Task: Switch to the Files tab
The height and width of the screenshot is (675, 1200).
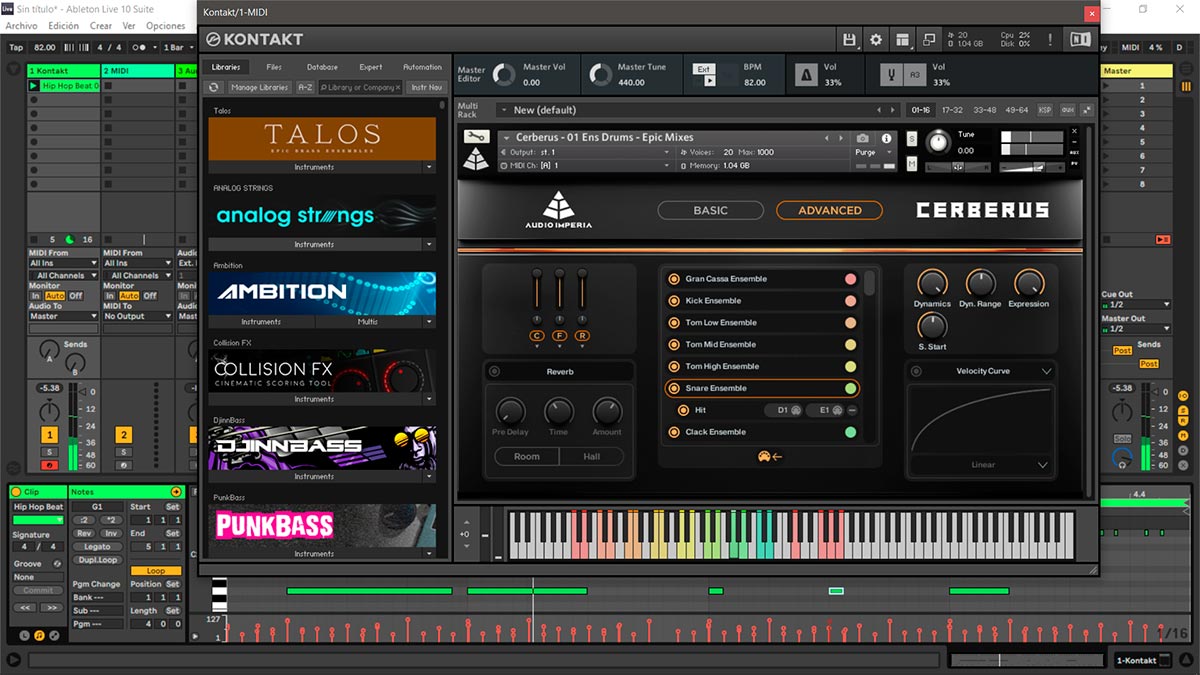Action: coord(274,67)
